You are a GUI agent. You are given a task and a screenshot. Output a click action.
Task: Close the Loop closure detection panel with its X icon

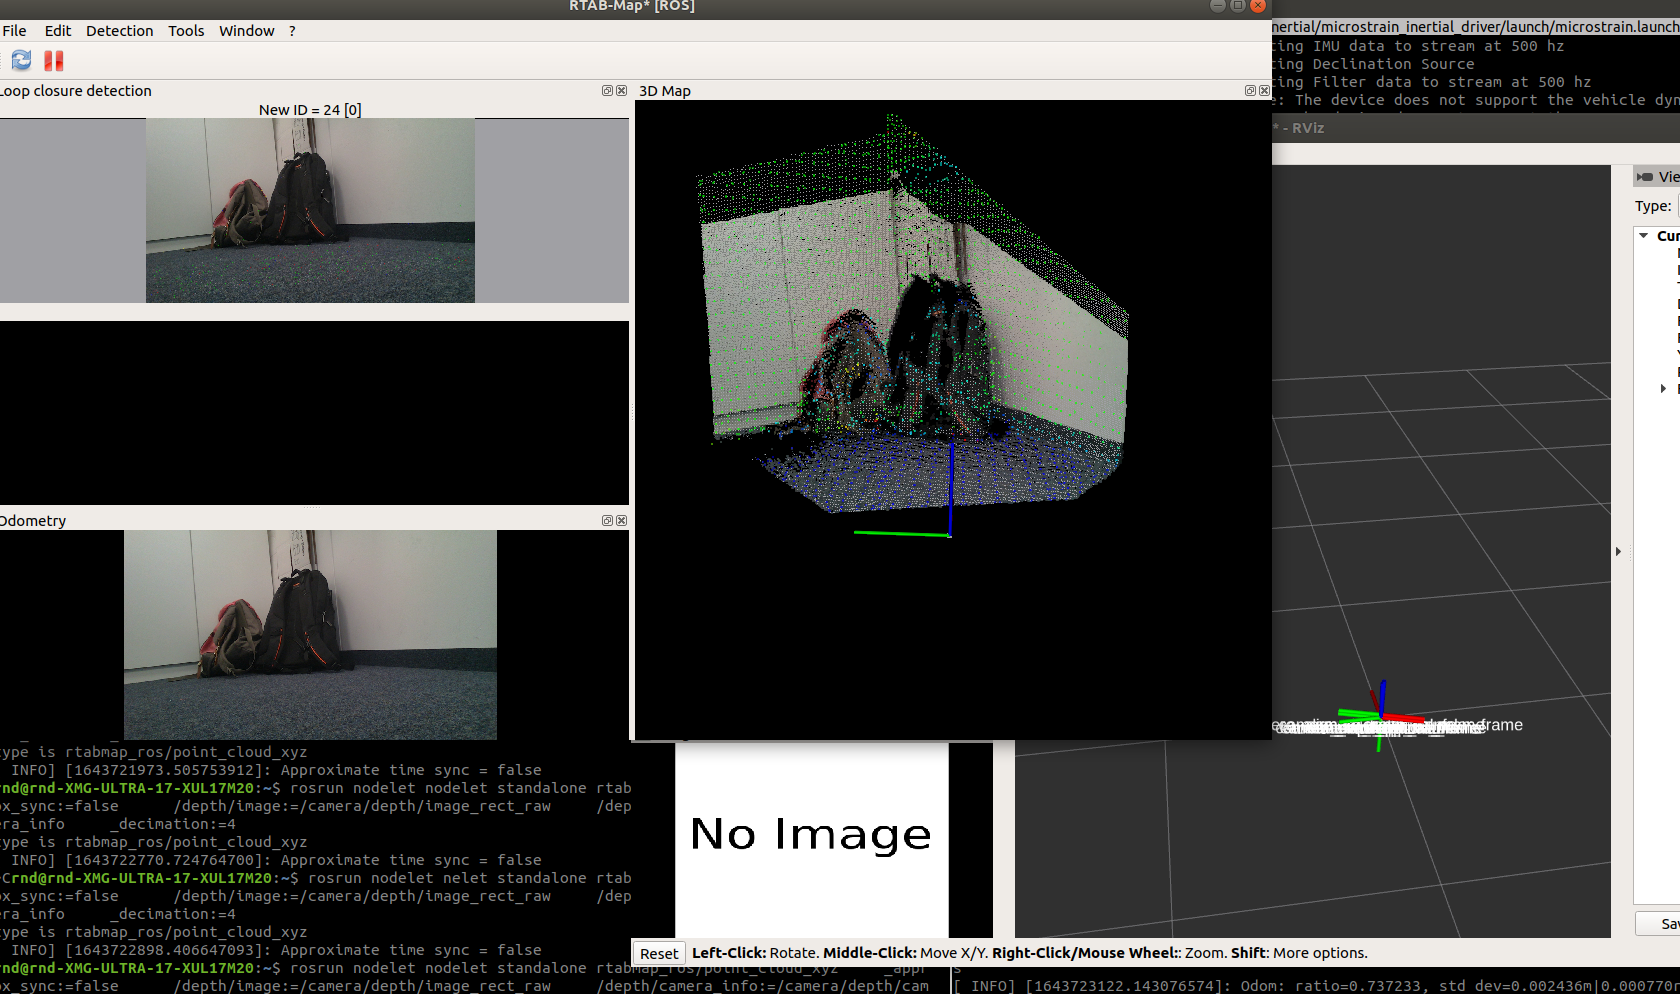tap(621, 90)
